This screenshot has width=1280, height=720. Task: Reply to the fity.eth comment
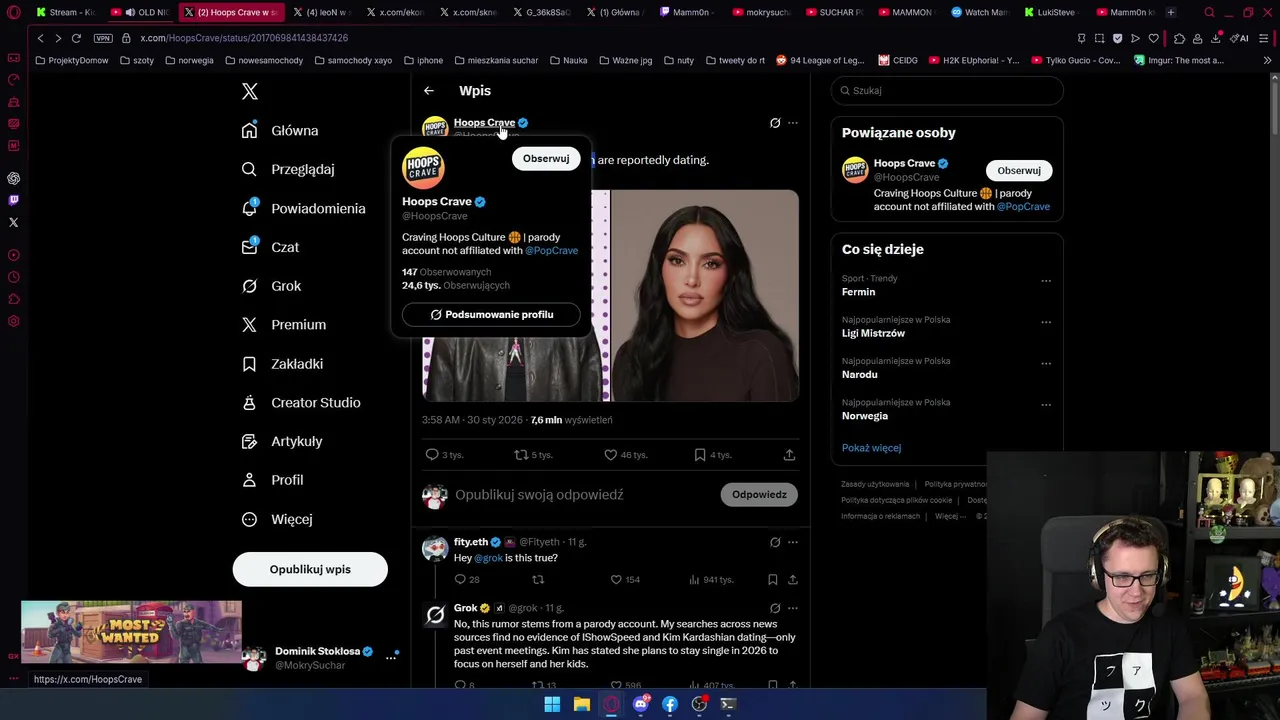(460, 580)
